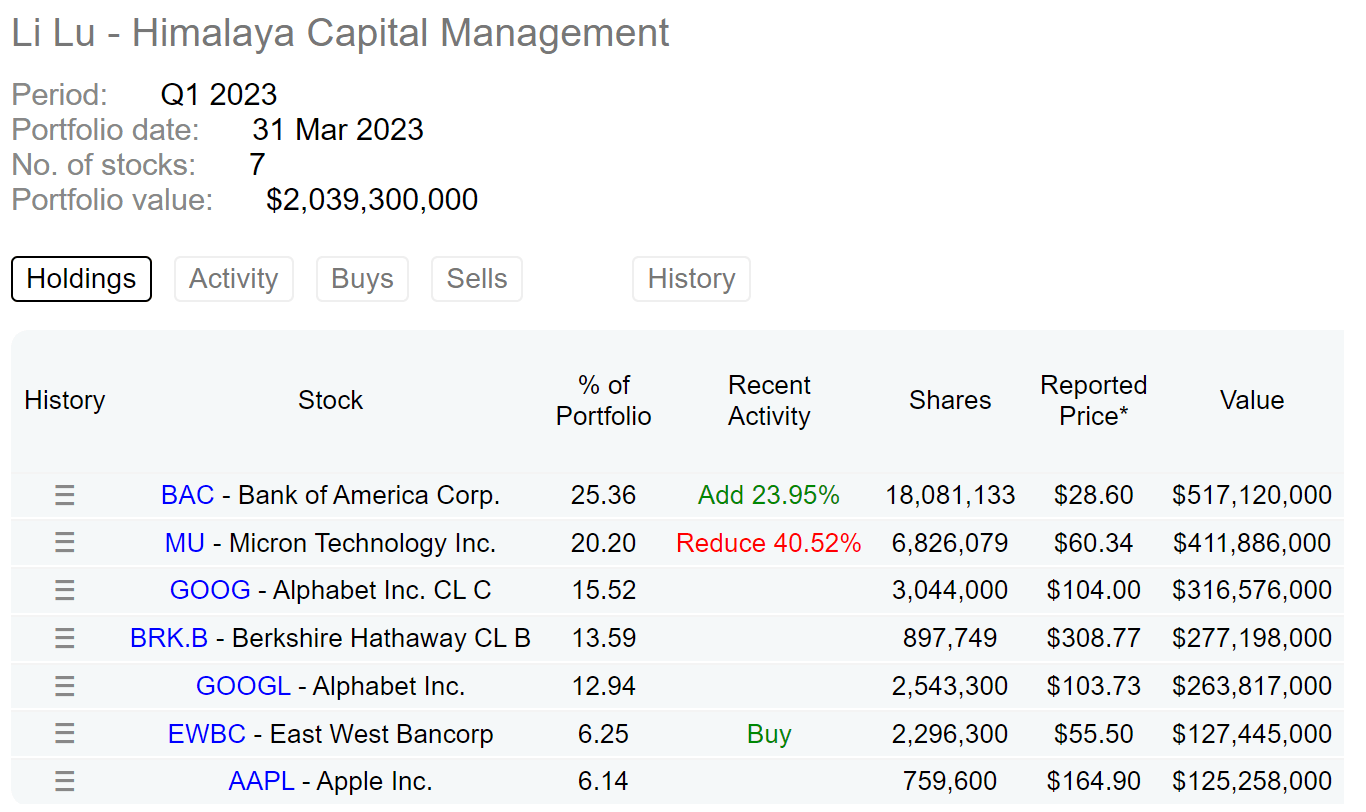
Task: Open the EWBC ticker link
Action: point(206,734)
